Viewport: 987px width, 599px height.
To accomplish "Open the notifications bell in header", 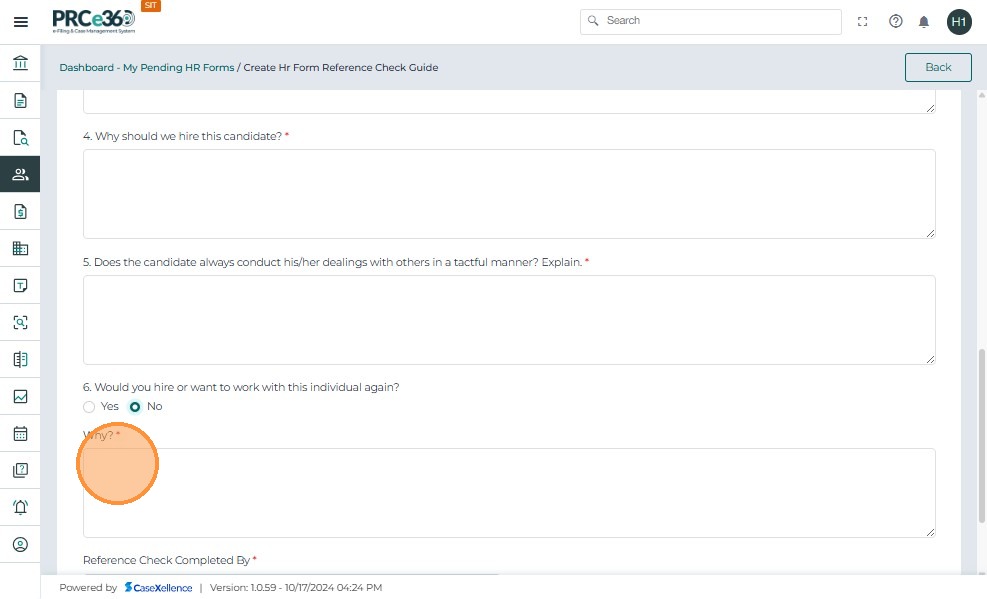I will coord(924,21).
